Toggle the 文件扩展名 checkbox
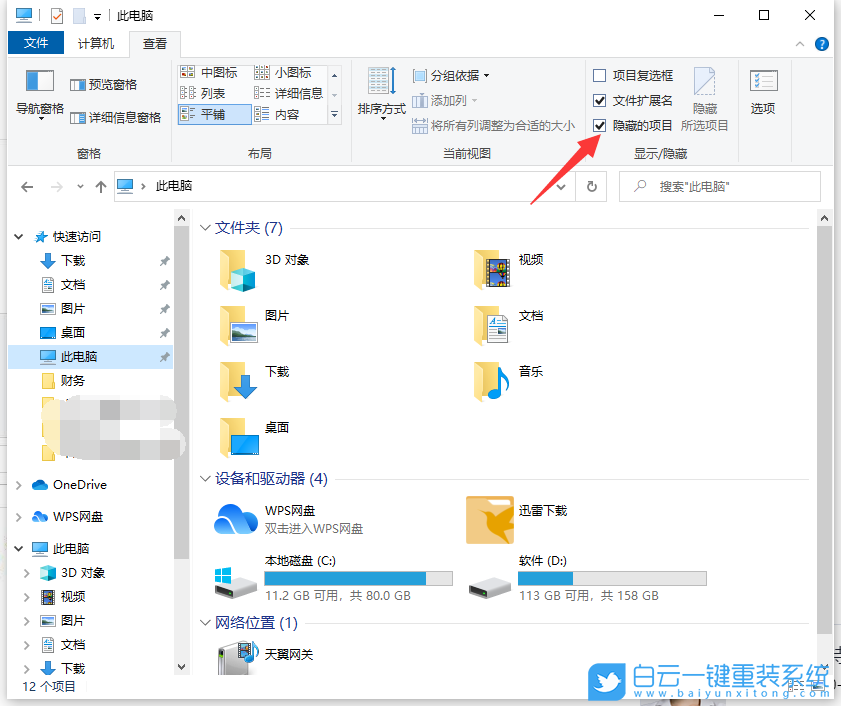The height and width of the screenshot is (706, 841). click(598, 100)
